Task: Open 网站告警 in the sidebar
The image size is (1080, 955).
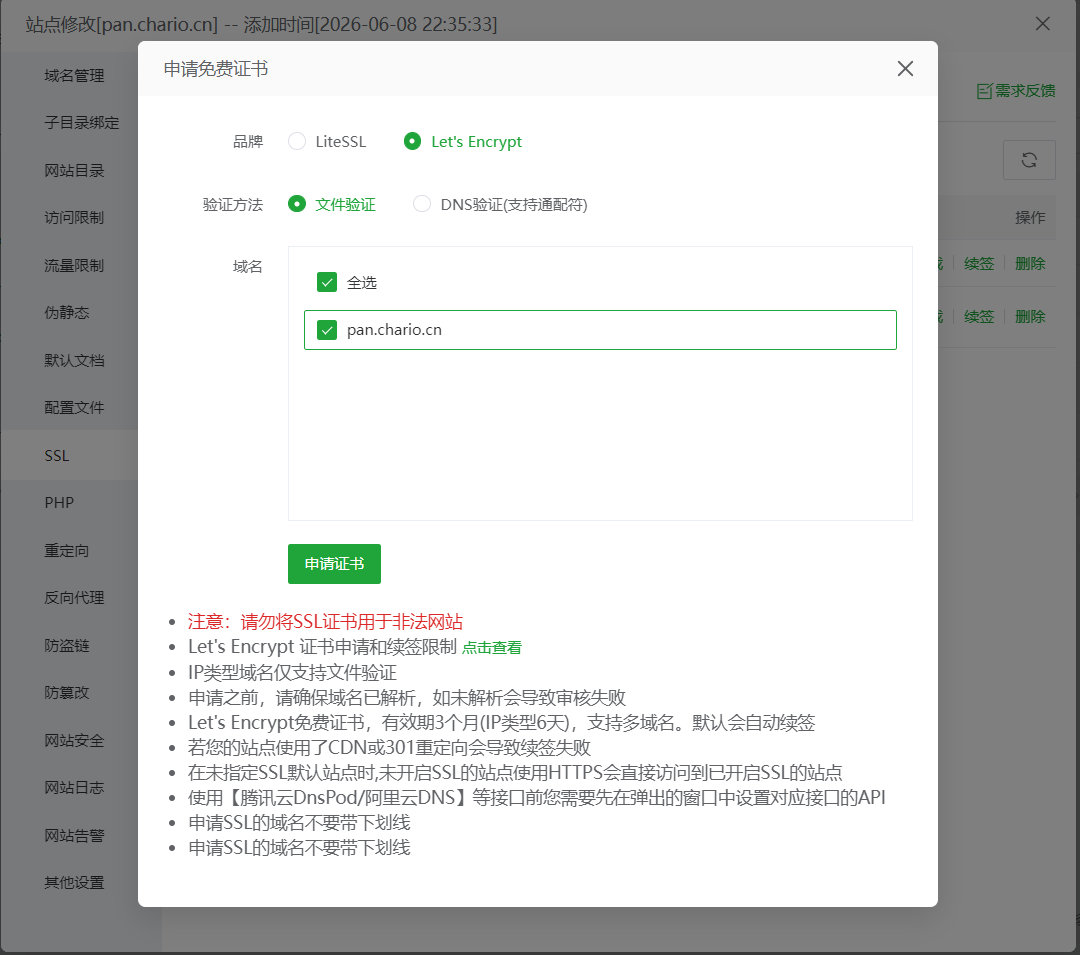Action: [x=74, y=835]
